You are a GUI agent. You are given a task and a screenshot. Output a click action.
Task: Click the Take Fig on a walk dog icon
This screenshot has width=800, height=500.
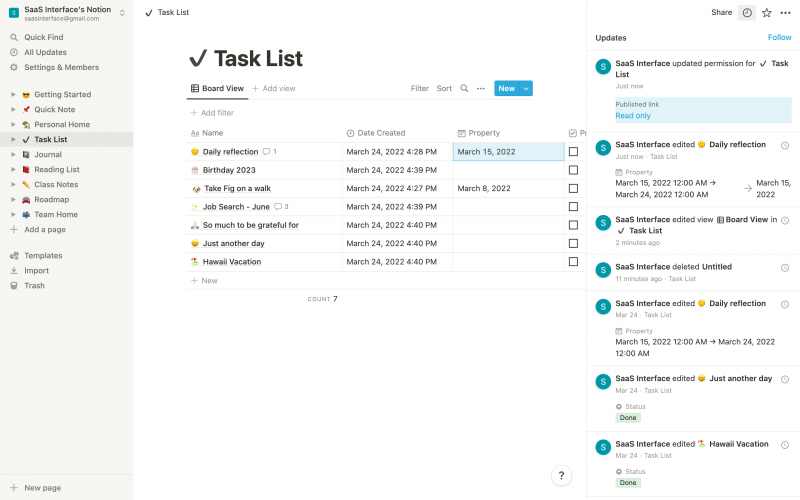196,188
